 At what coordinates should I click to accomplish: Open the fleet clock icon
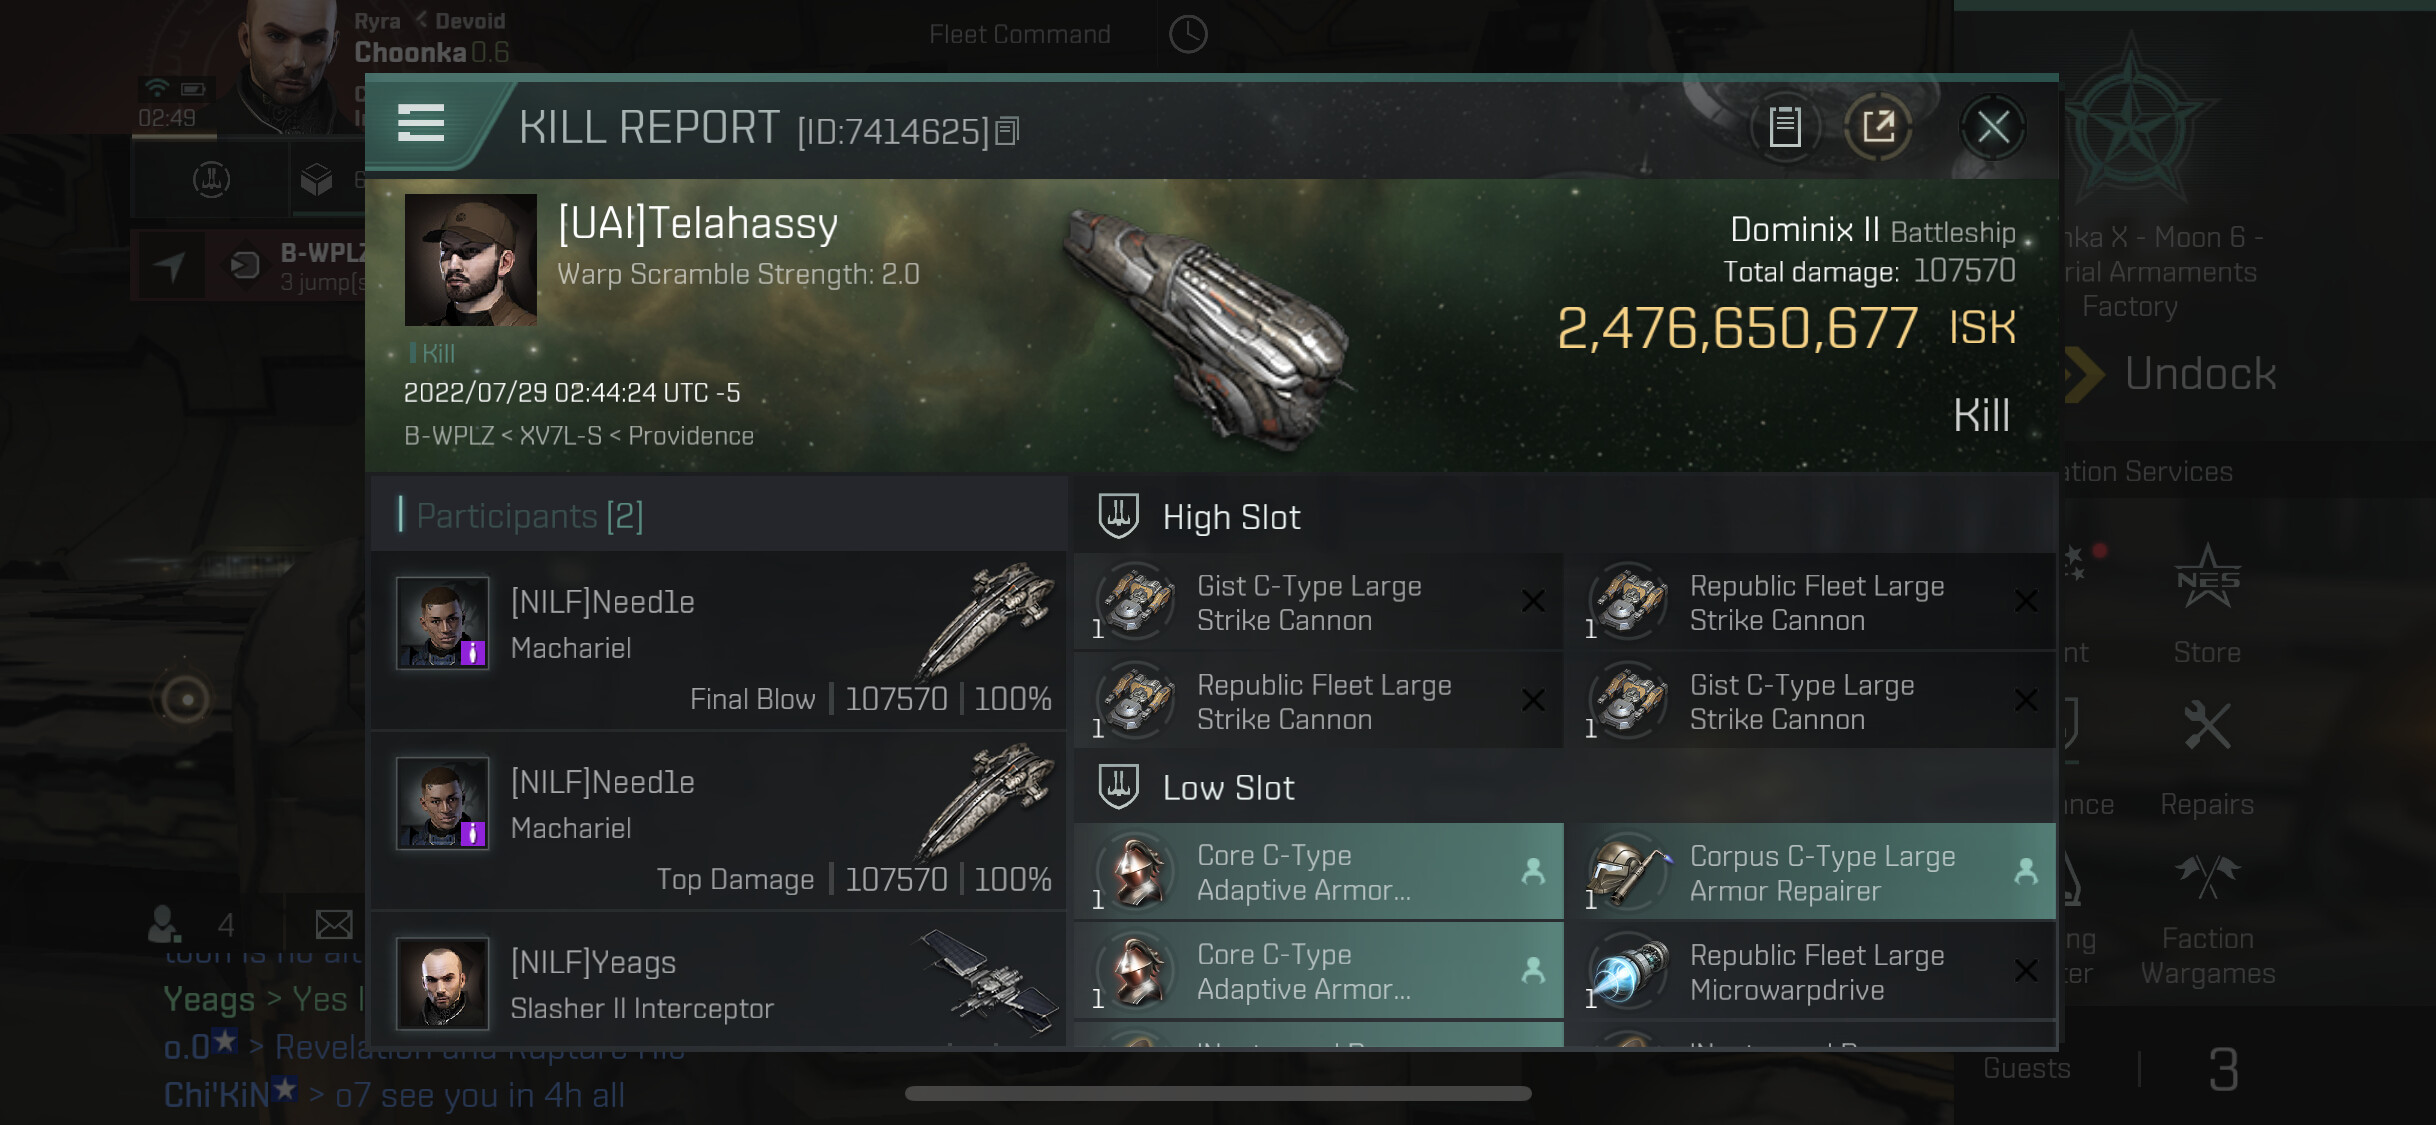(1188, 35)
